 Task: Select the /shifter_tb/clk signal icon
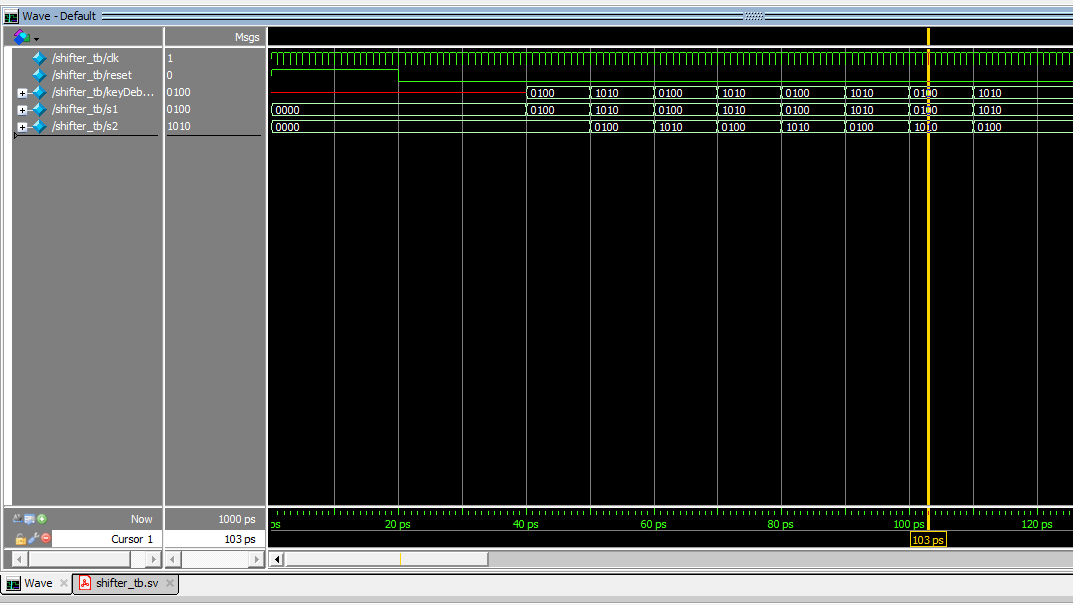(x=40, y=58)
